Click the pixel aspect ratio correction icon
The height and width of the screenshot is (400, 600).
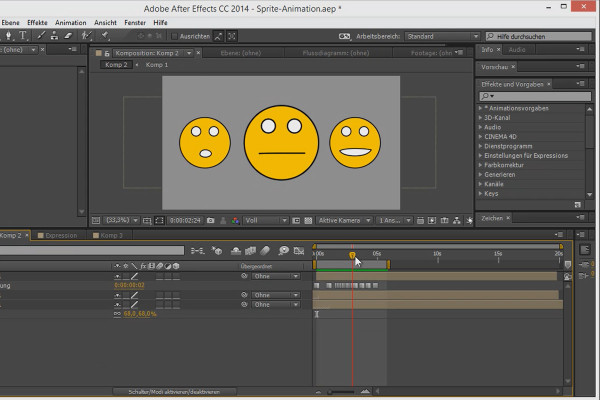coord(420,220)
